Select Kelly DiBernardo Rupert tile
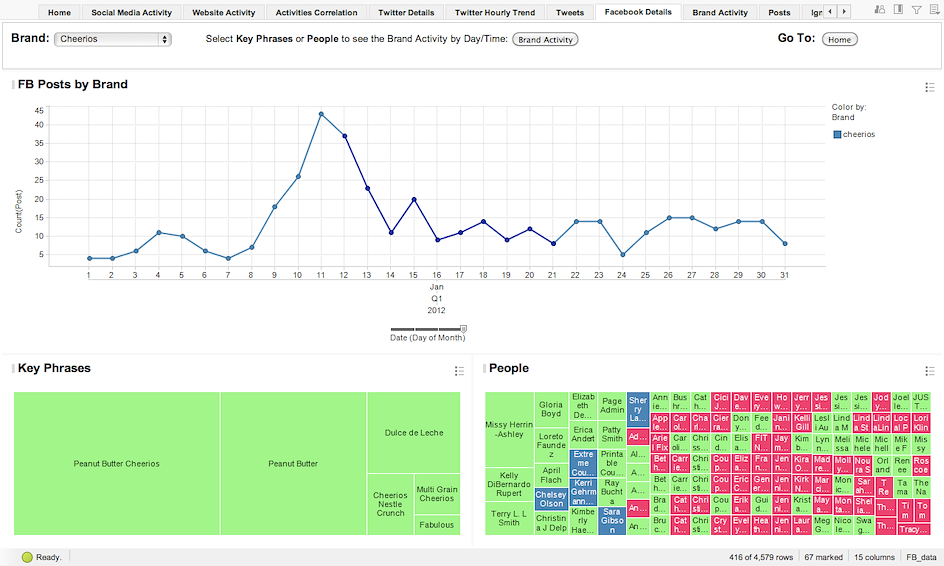This screenshot has width=944, height=566. click(509, 484)
